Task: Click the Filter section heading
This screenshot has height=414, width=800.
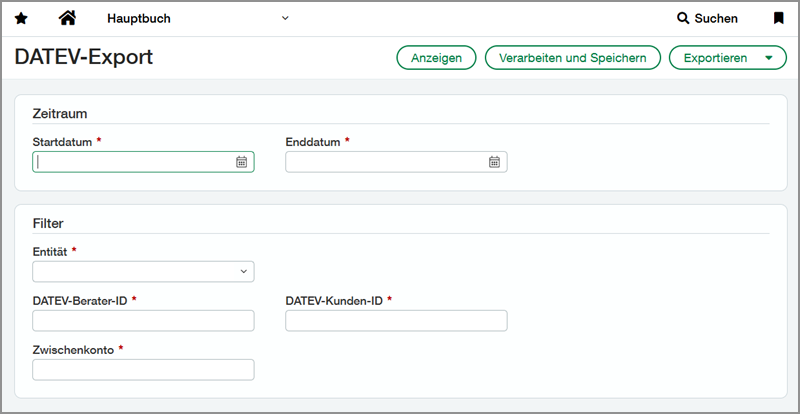Action: pos(48,224)
